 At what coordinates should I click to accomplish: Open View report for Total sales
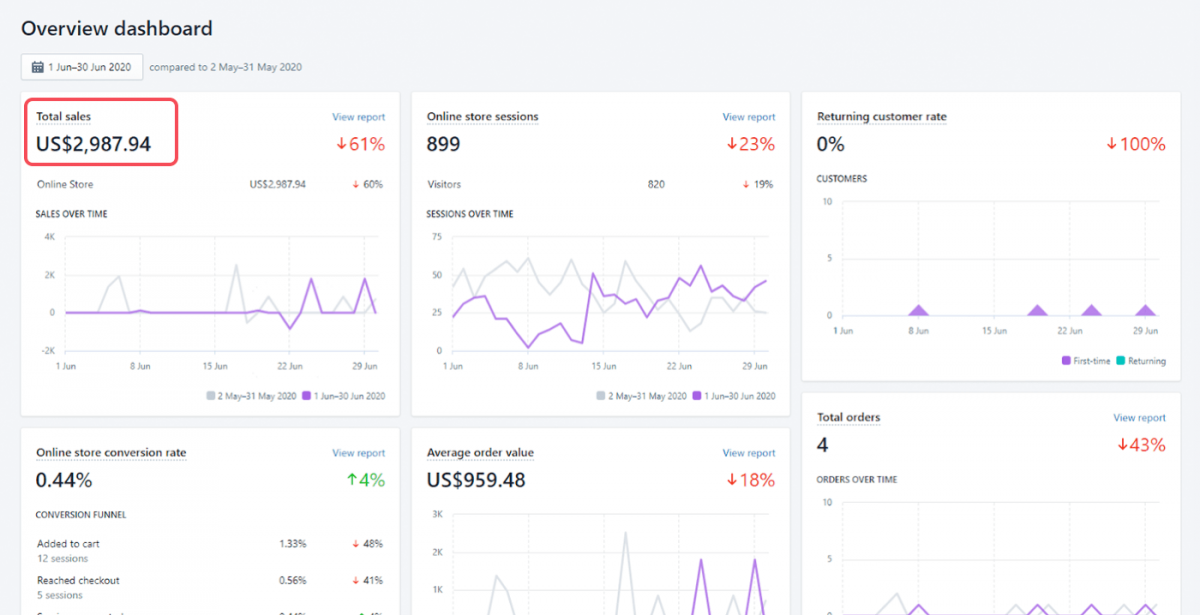click(358, 117)
